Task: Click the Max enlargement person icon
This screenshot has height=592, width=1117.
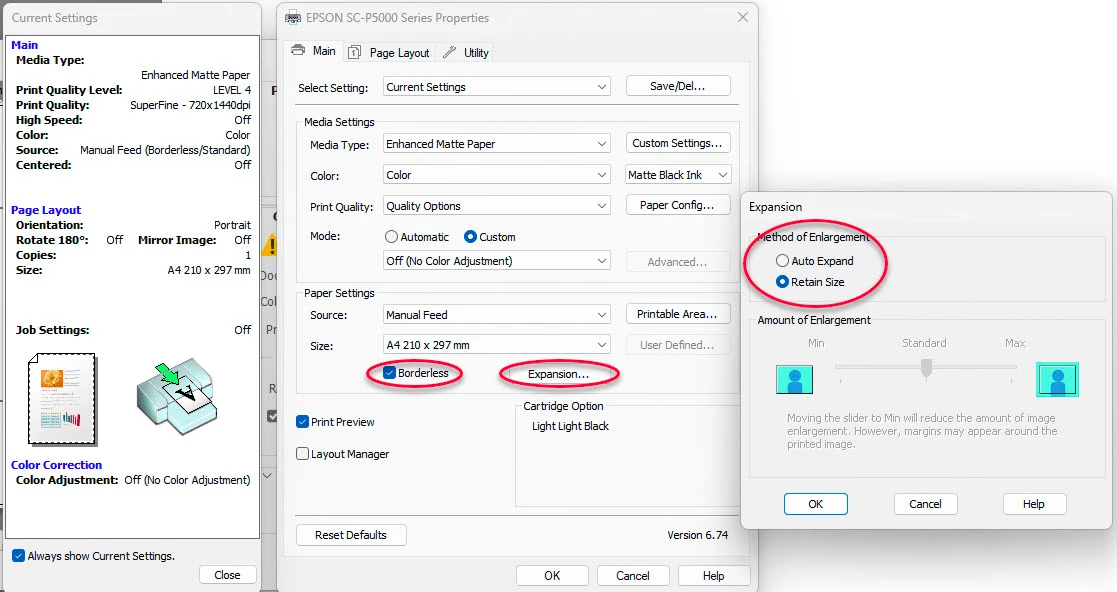Action: click(x=1057, y=379)
